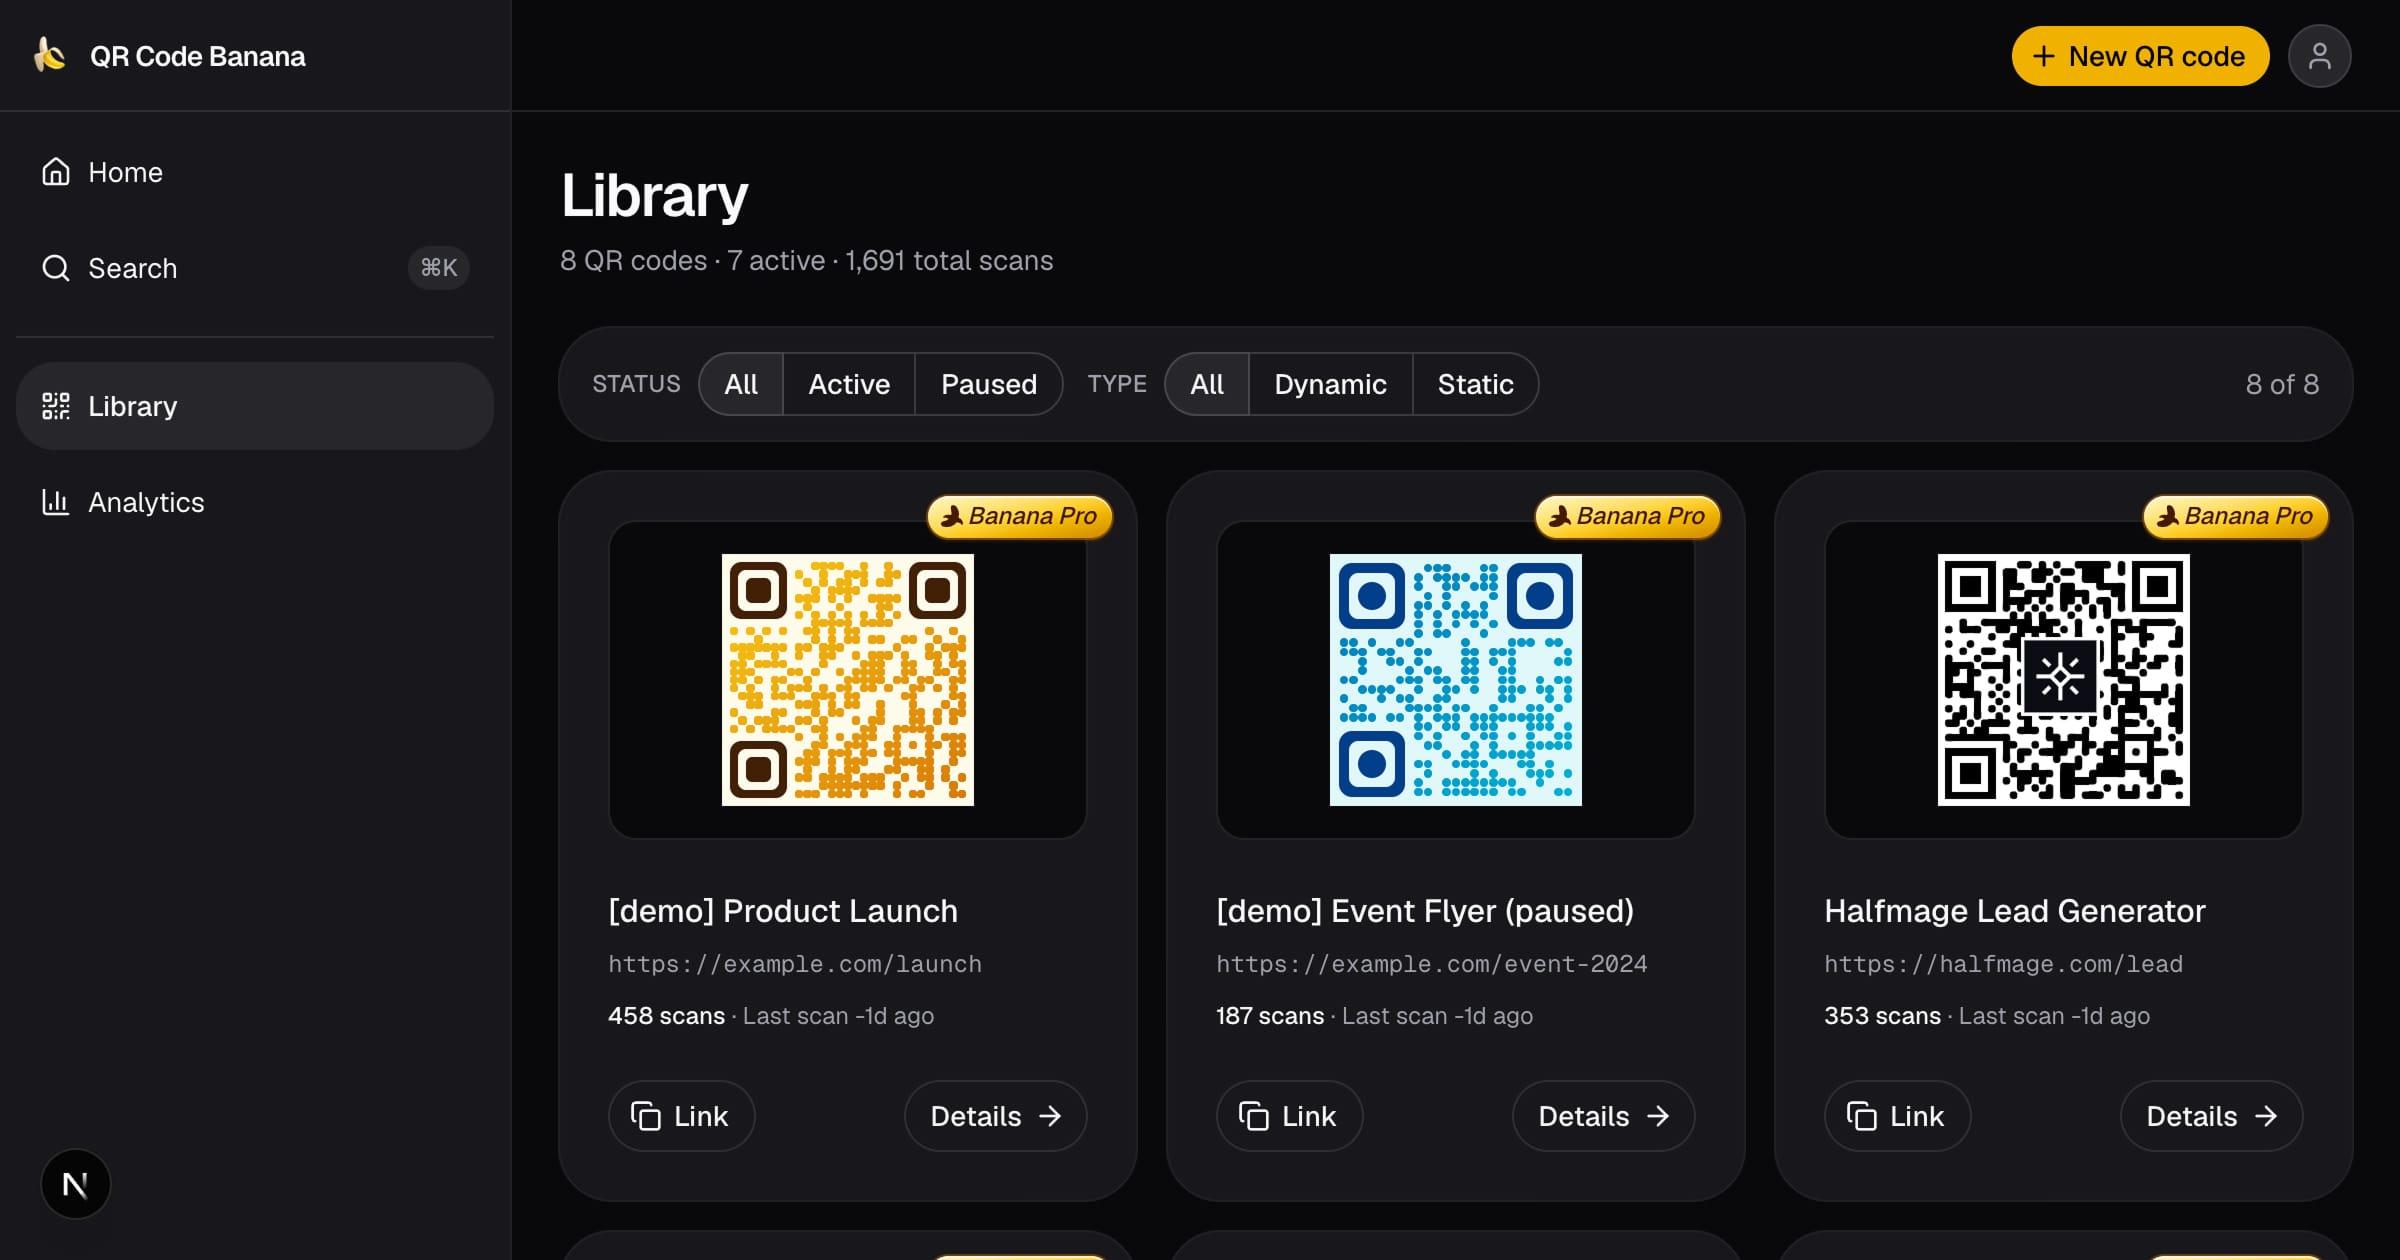This screenshot has height=1260, width=2400.
Task: Go to Home in sidebar
Action: pyautogui.click(x=255, y=172)
